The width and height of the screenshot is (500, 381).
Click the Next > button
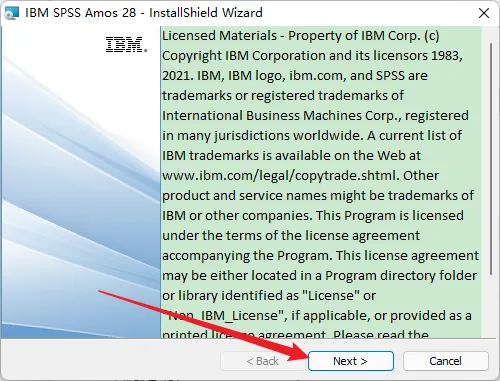click(x=351, y=361)
